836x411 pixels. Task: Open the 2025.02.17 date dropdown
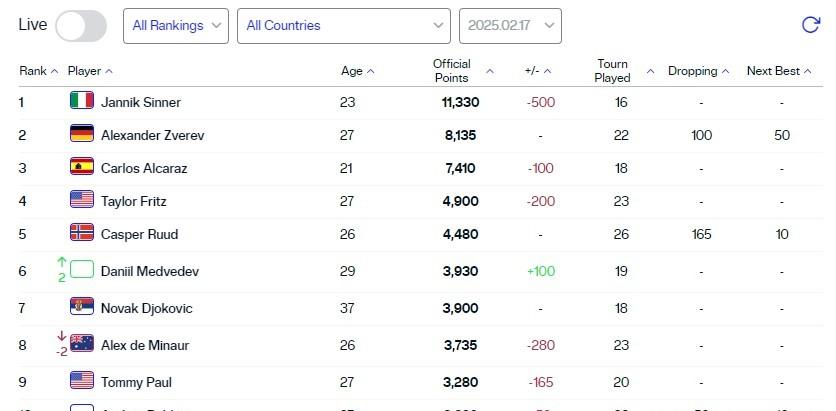510,26
